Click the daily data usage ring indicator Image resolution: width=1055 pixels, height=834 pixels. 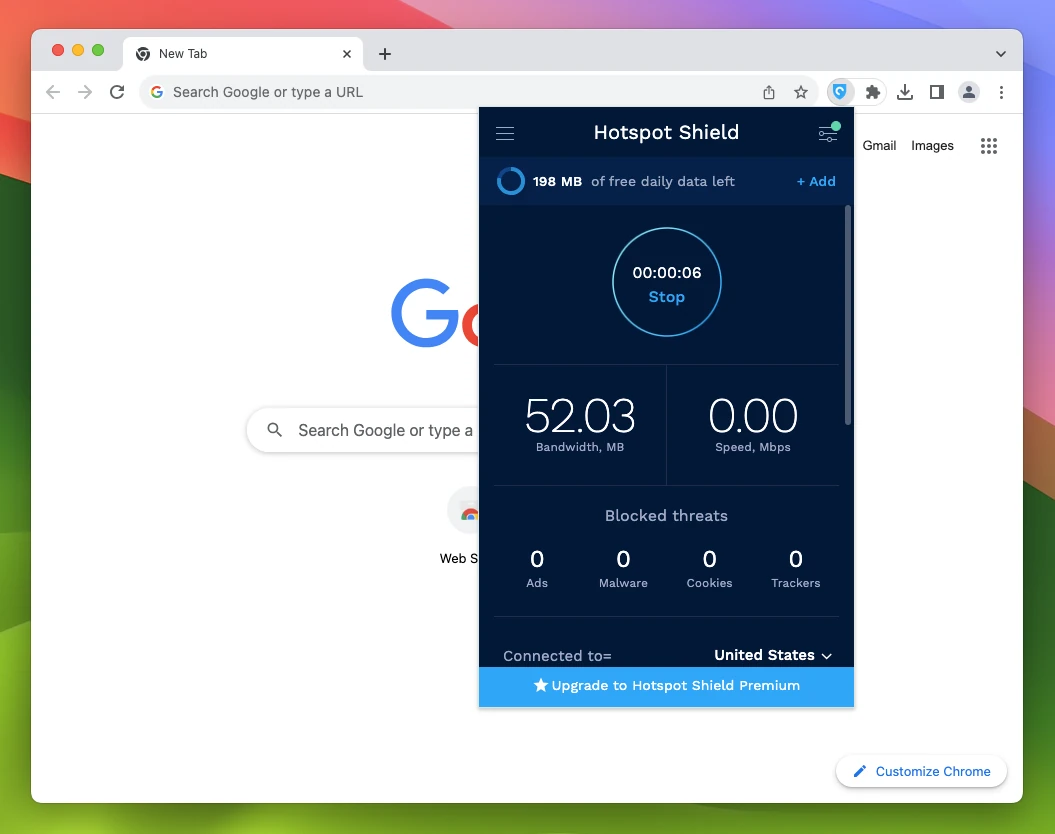(510, 181)
